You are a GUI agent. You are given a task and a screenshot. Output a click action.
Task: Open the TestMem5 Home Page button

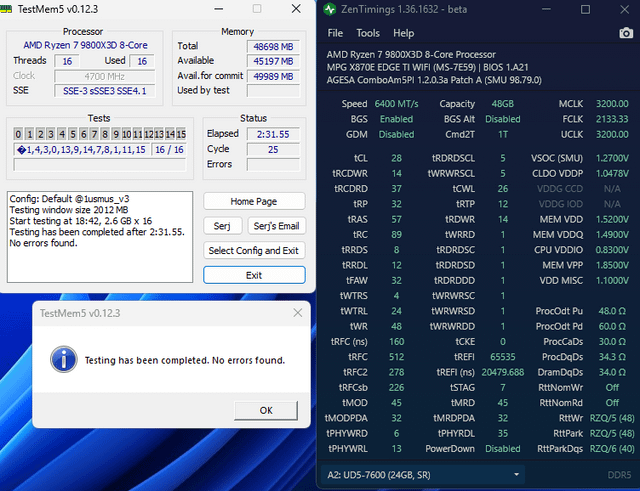254,201
